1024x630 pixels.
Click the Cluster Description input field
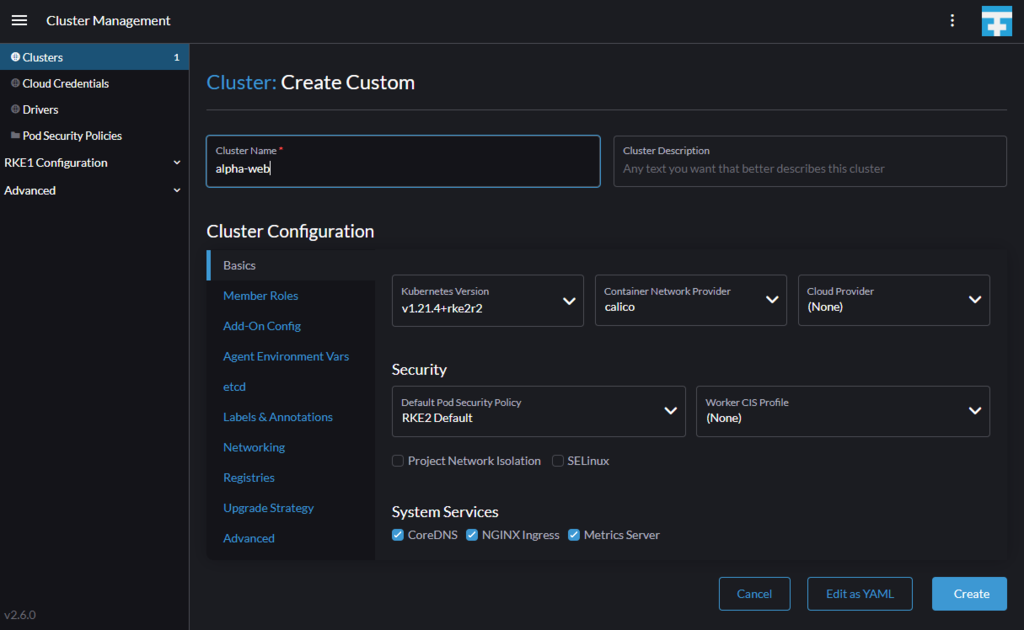(x=810, y=161)
